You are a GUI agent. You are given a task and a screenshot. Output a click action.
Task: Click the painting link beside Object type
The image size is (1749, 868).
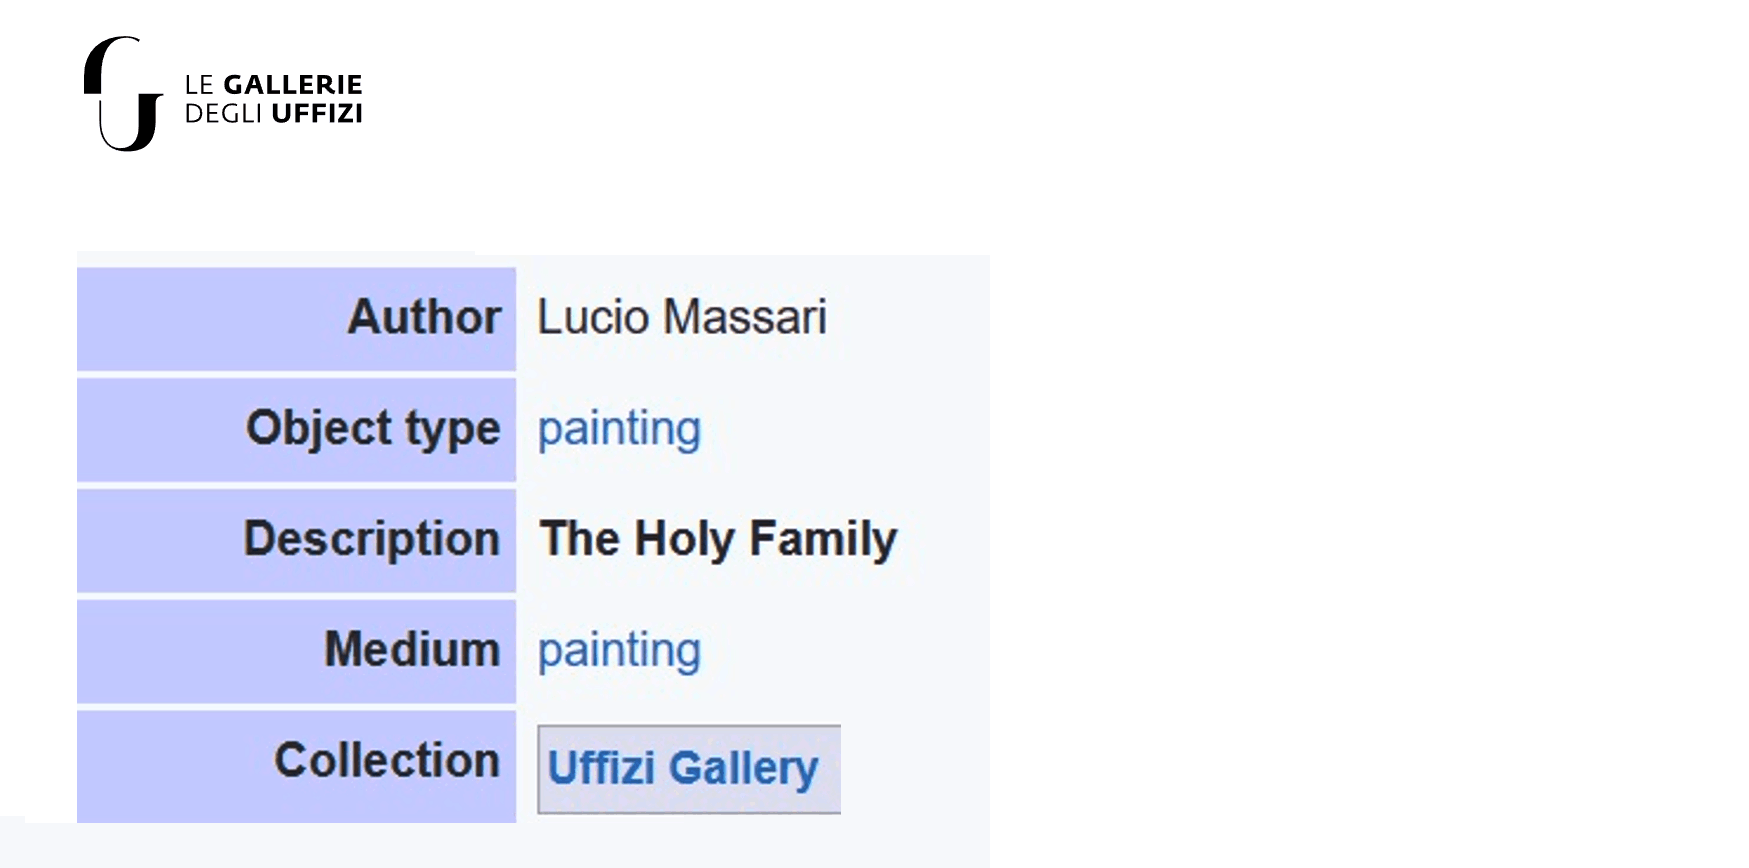click(619, 429)
